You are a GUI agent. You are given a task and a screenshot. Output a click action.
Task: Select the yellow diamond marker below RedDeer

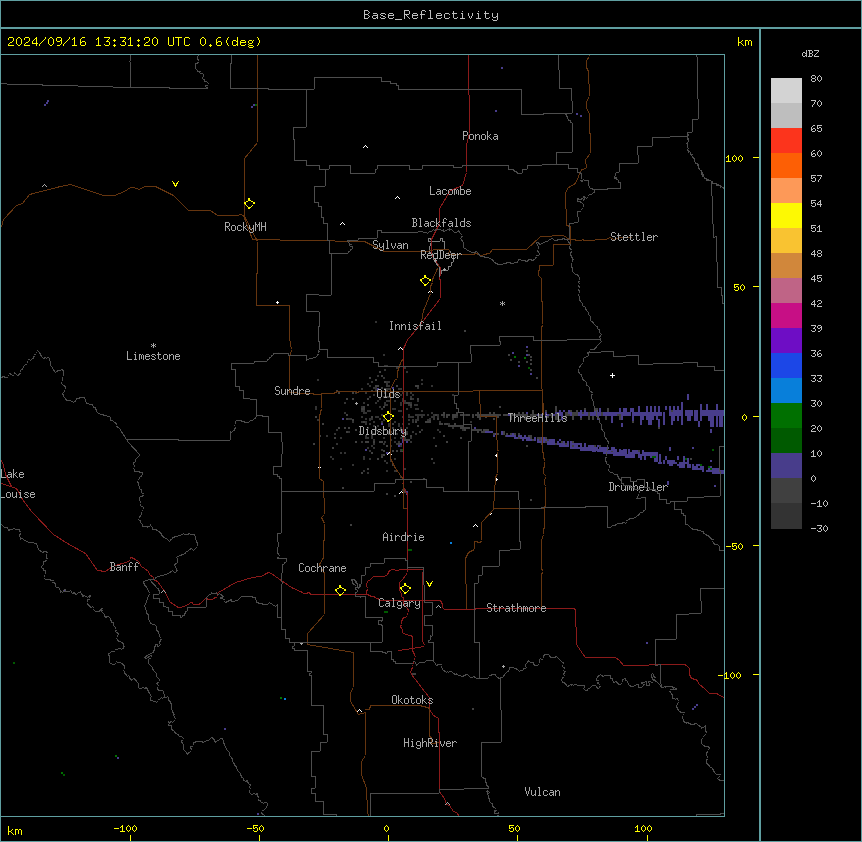pyautogui.click(x=426, y=281)
